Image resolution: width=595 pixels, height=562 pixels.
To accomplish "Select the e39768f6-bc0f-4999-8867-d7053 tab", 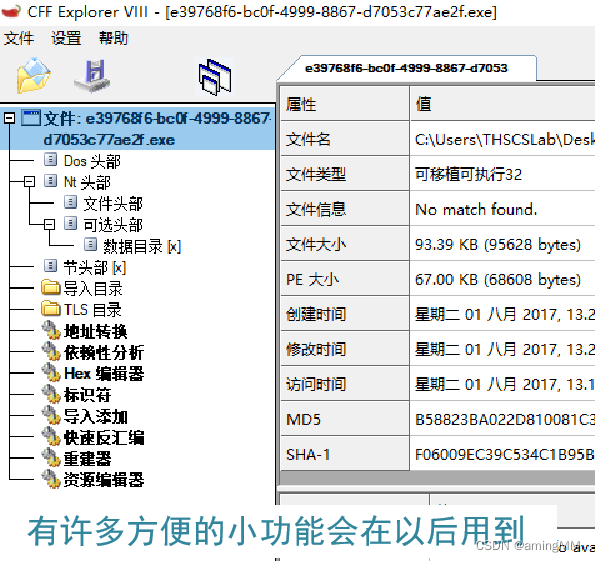I will point(406,68).
